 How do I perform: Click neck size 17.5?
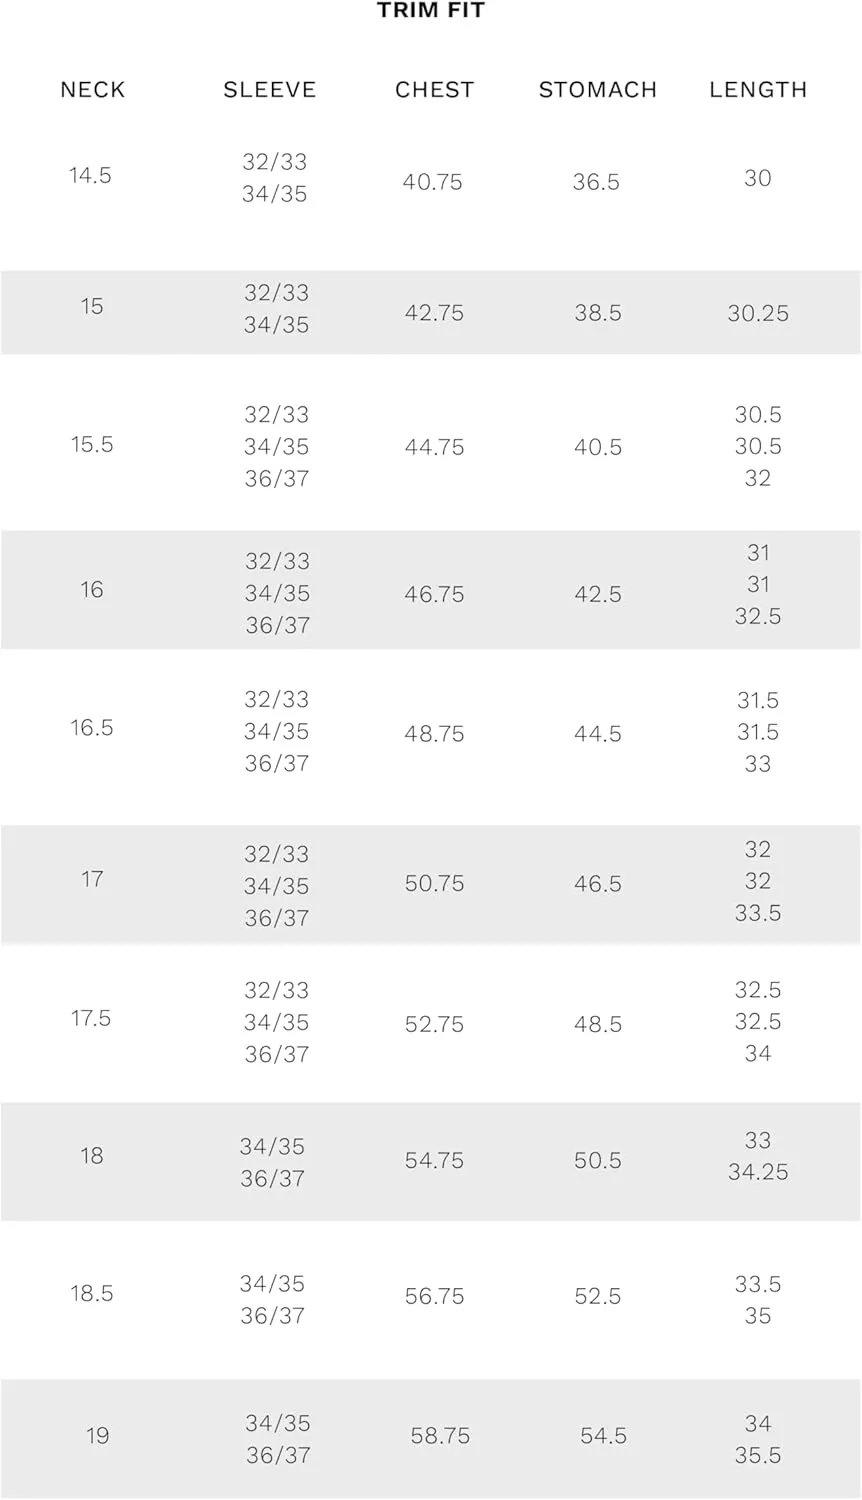(x=91, y=1019)
